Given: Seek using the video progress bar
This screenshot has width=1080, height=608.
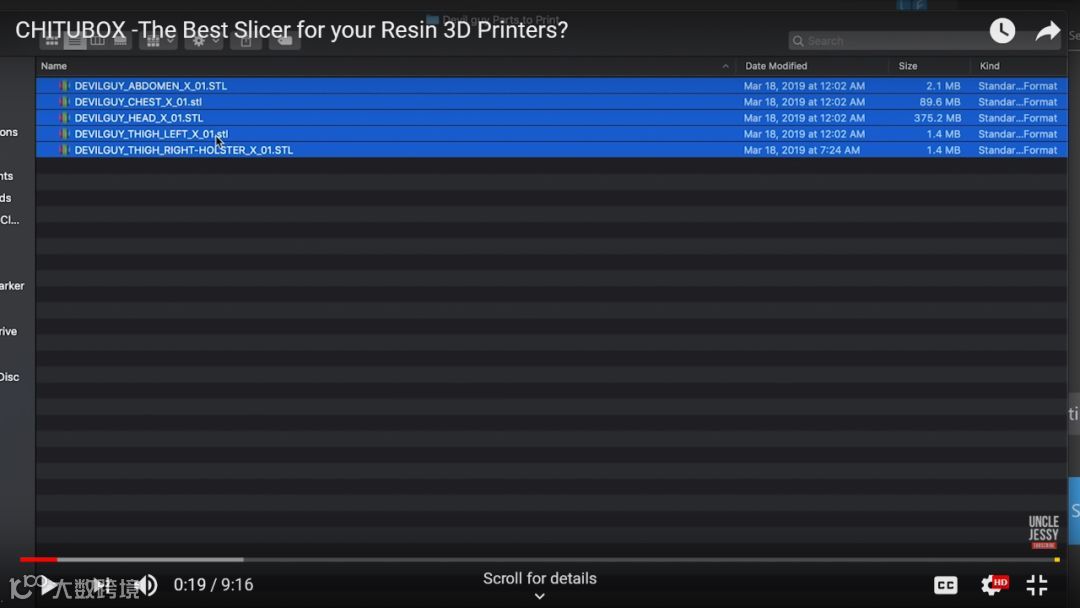Looking at the screenshot, I should (540, 559).
